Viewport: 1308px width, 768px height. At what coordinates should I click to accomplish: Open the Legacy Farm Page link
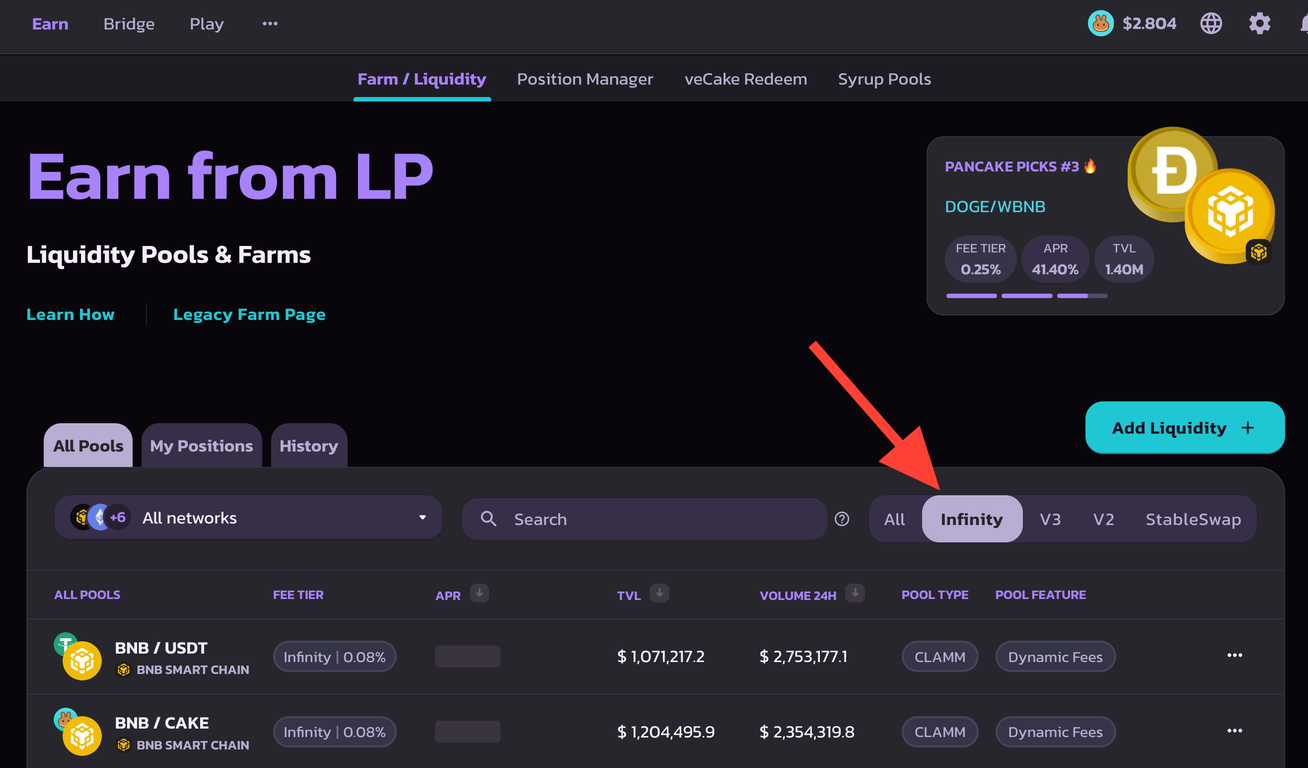(249, 314)
